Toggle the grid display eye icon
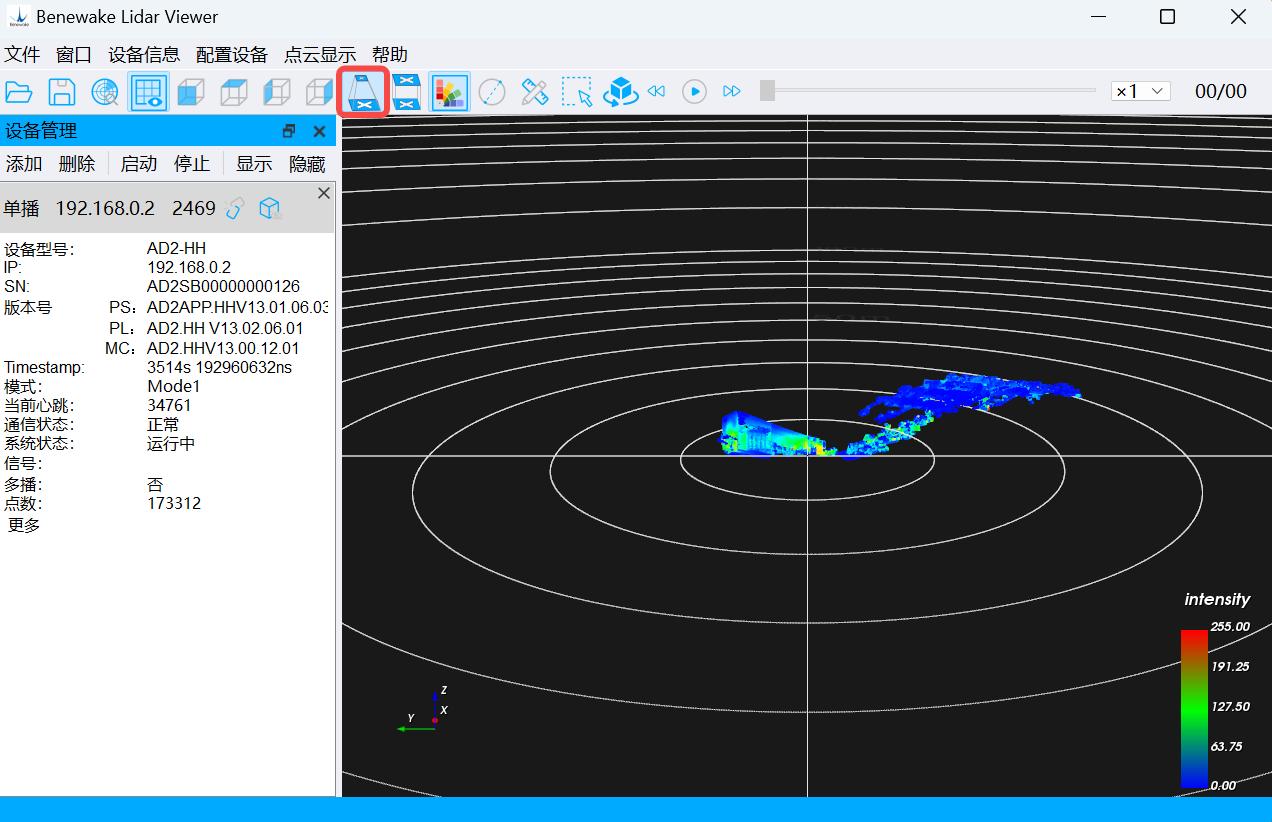The height and width of the screenshot is (822, 1272). [x=148, y=92]
